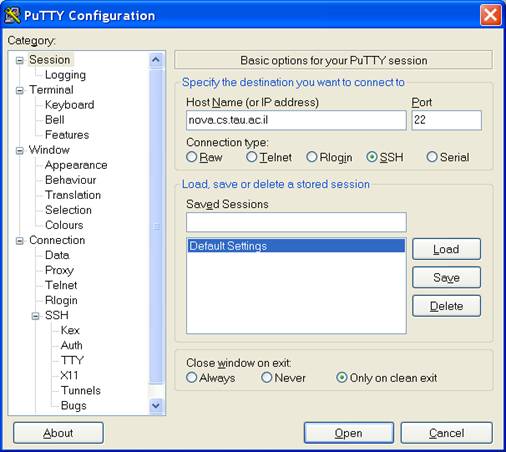The height and width of the screenshot is (452, 506).
Task: Collapse the Connection tree node
Action: click(20, 241)
